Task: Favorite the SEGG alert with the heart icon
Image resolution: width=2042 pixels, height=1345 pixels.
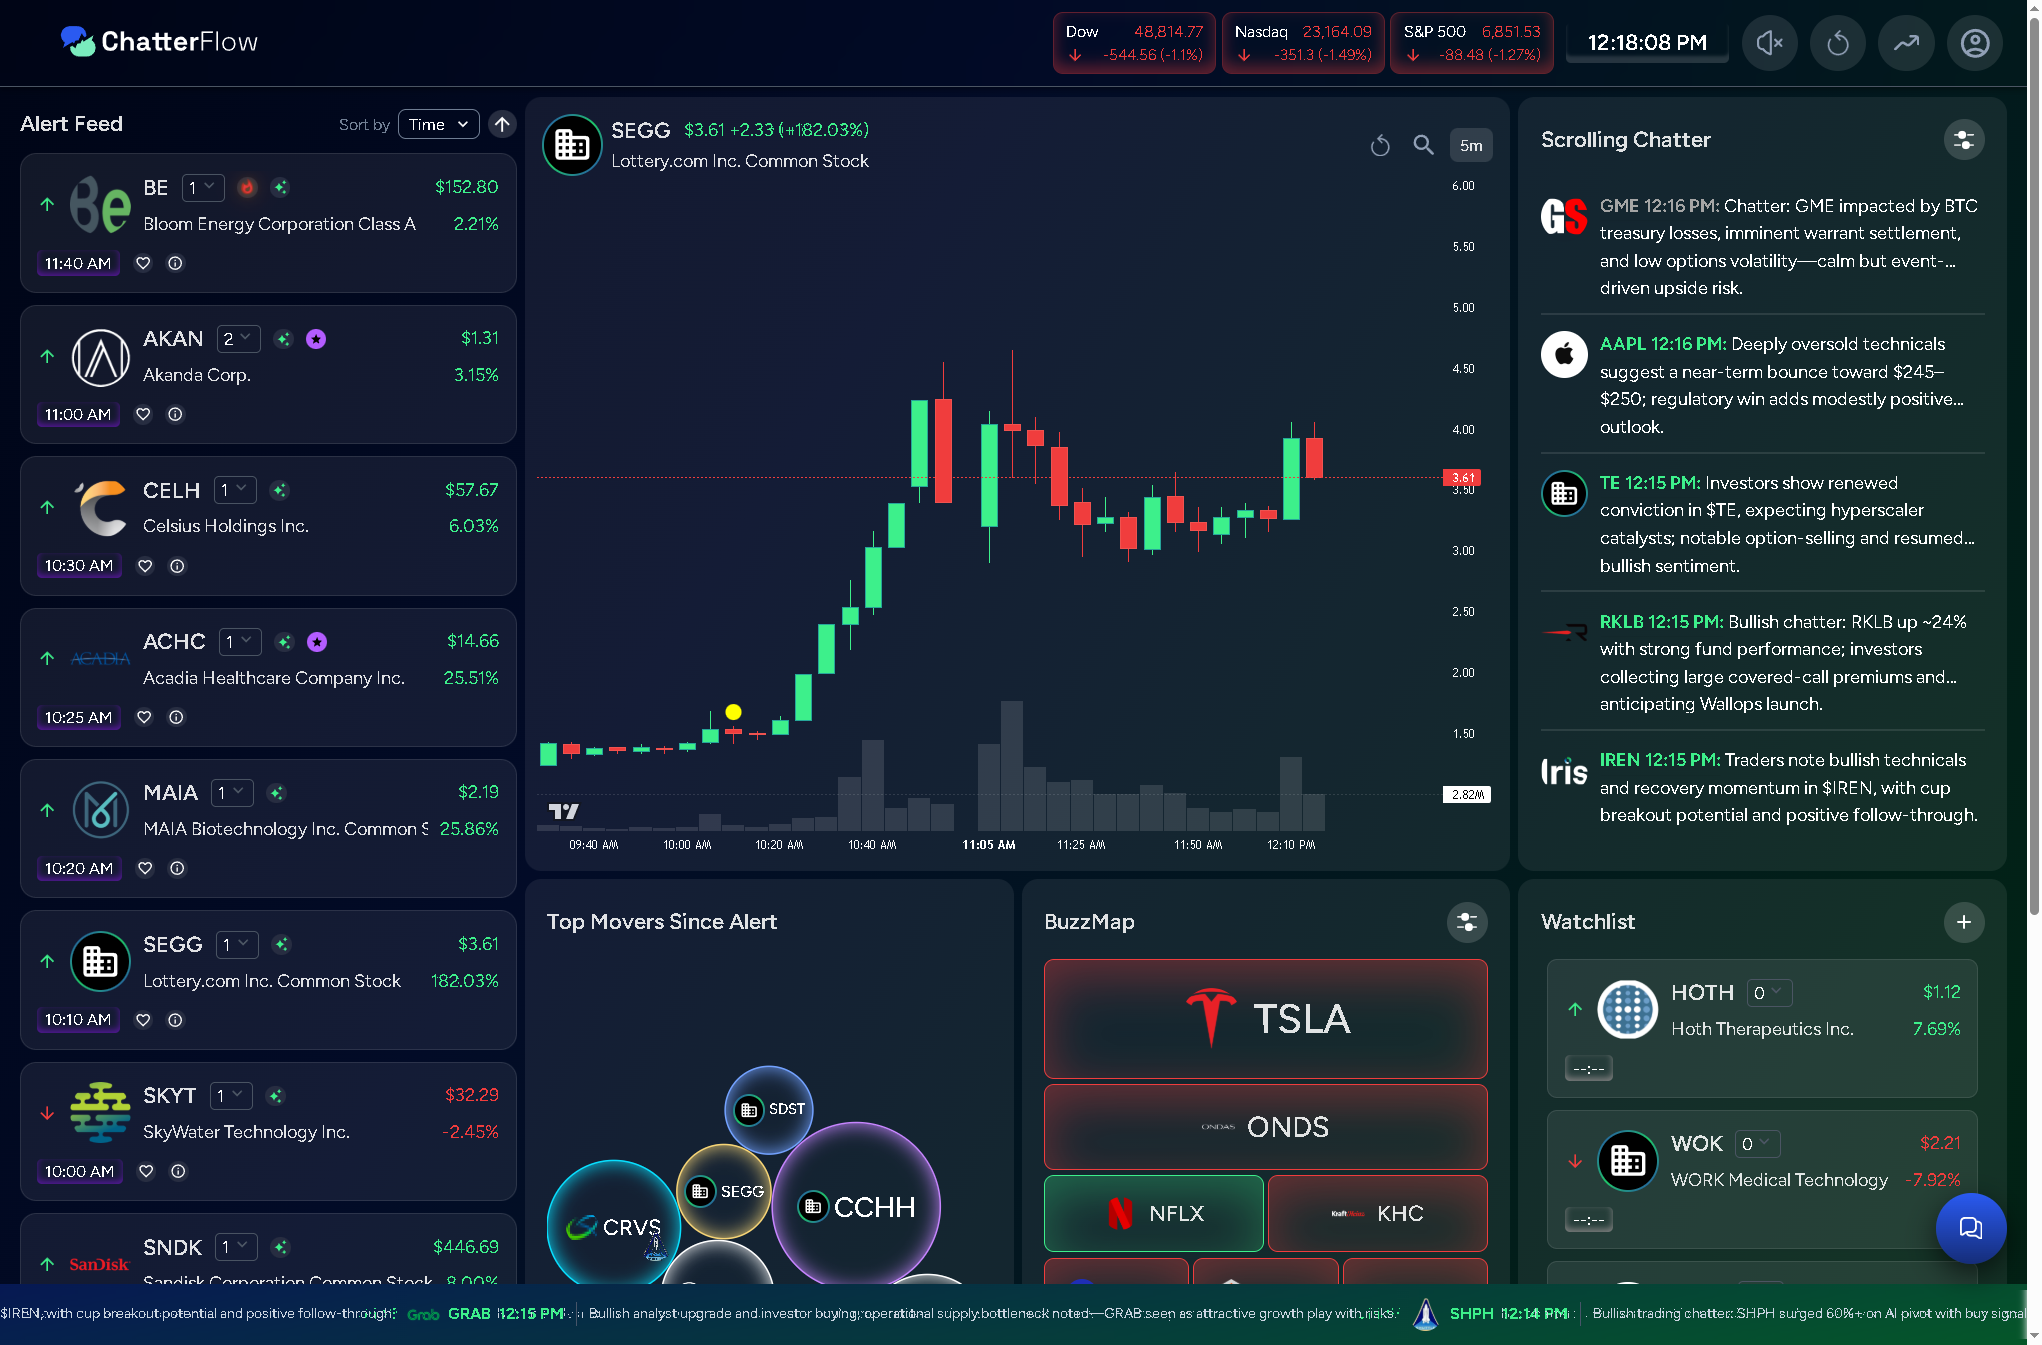Action: [x=143, y=1020]
